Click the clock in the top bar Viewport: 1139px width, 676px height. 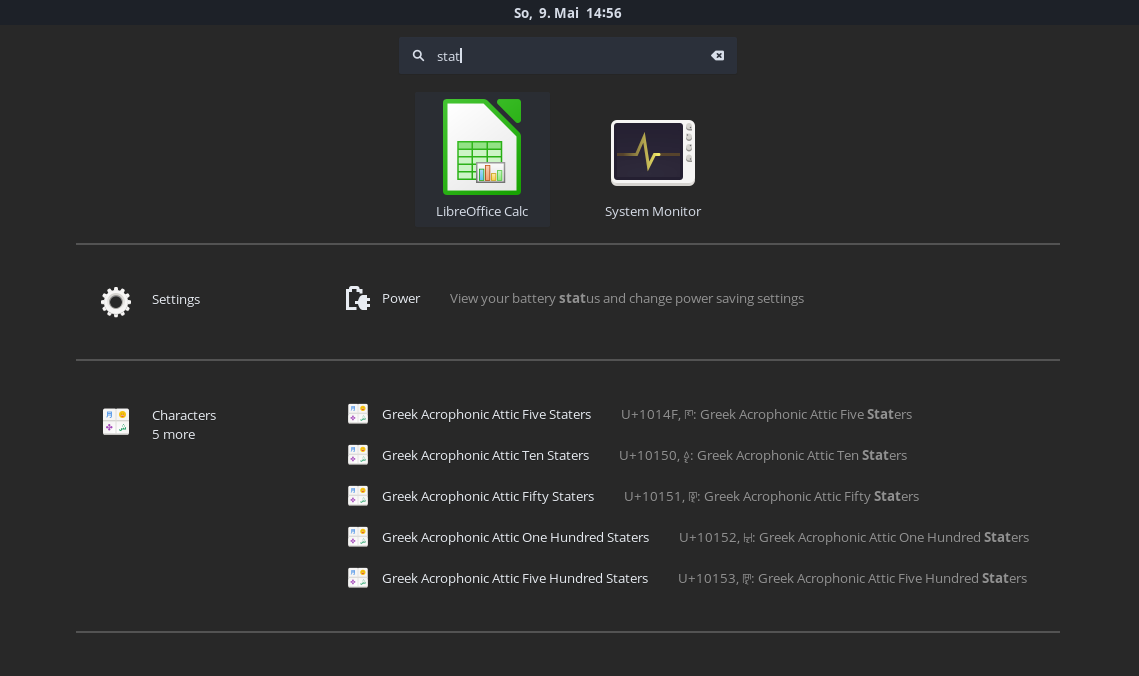coord(567,13)
